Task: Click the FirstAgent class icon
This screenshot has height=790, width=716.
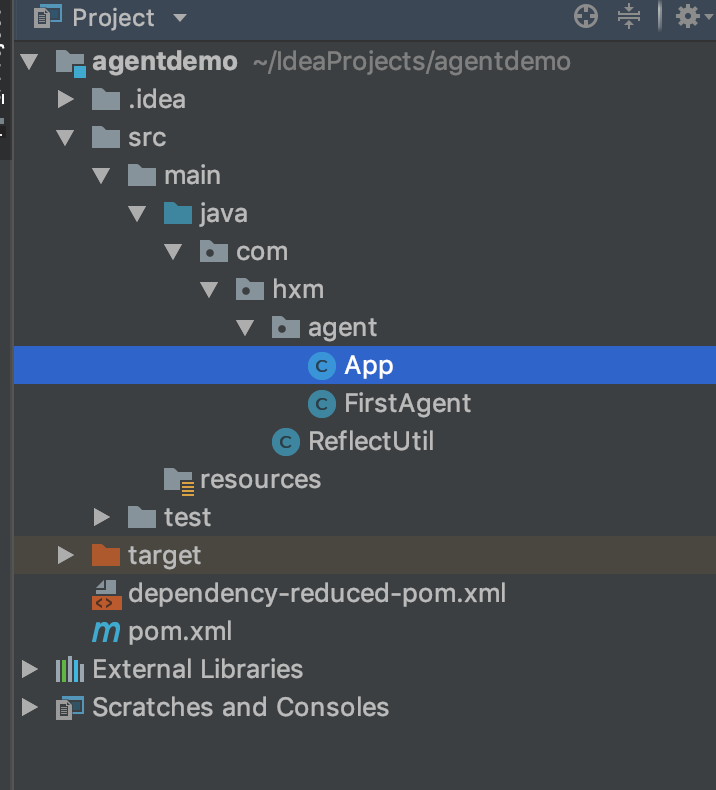Action: tap(321, 404)
